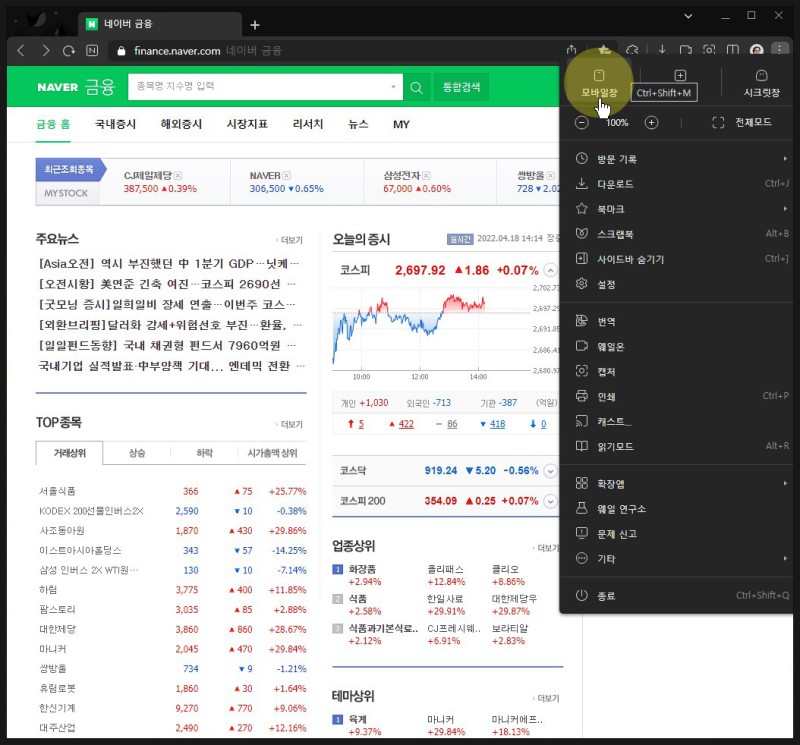This screenshot has height=745, width=800.
Task: Toggle 사이드바 숨기기 in the menu
Action: (x=677, y=259)
